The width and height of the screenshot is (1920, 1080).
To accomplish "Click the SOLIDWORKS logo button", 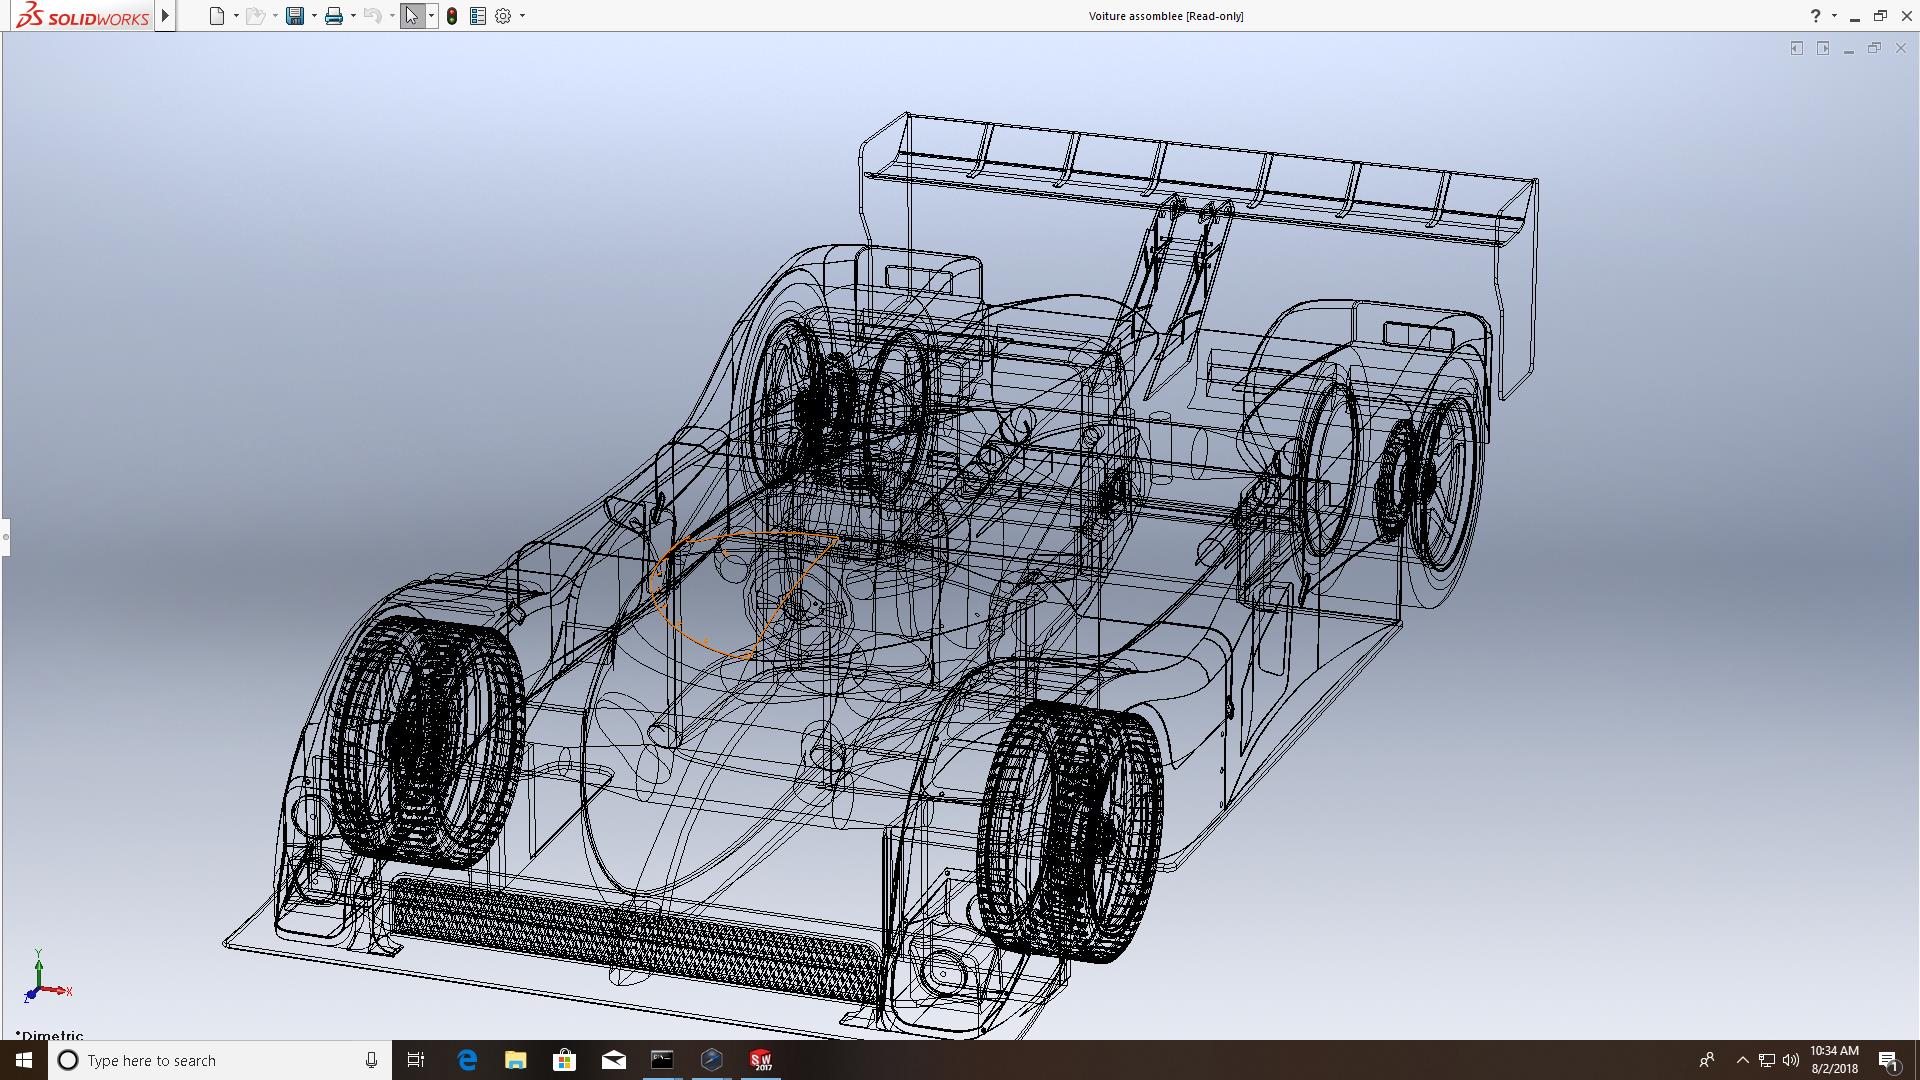I will [x=84, y=16].
